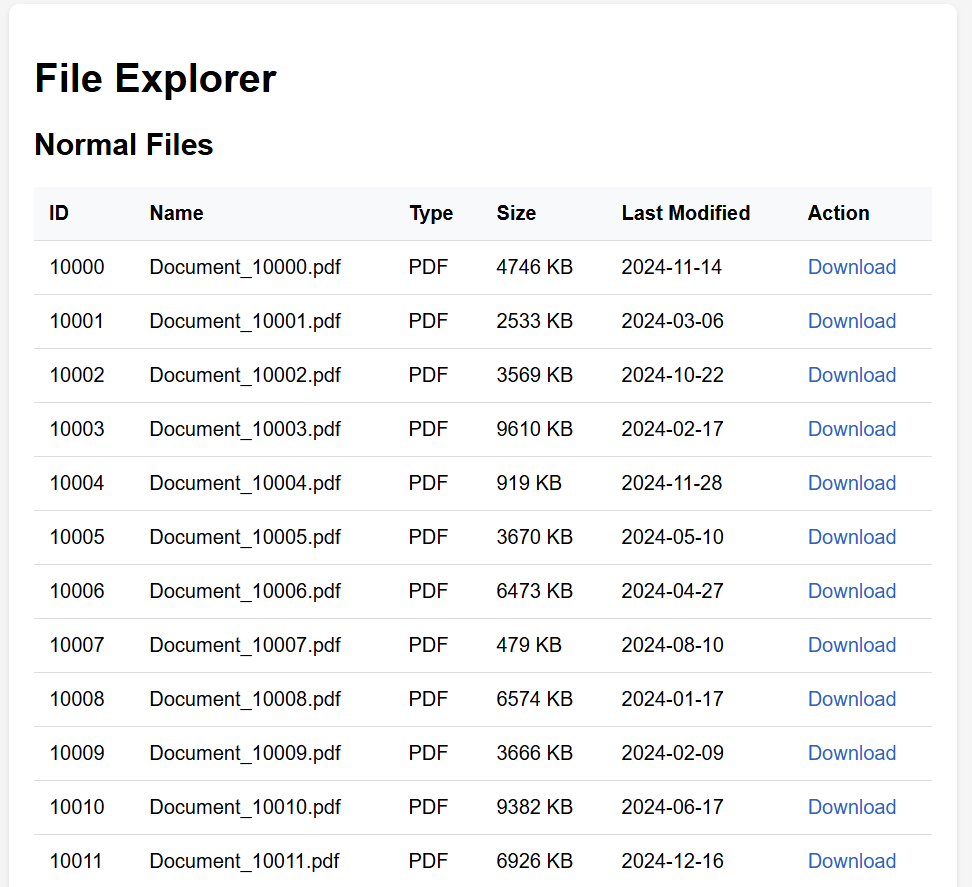Click ID cell 10003

77,429
